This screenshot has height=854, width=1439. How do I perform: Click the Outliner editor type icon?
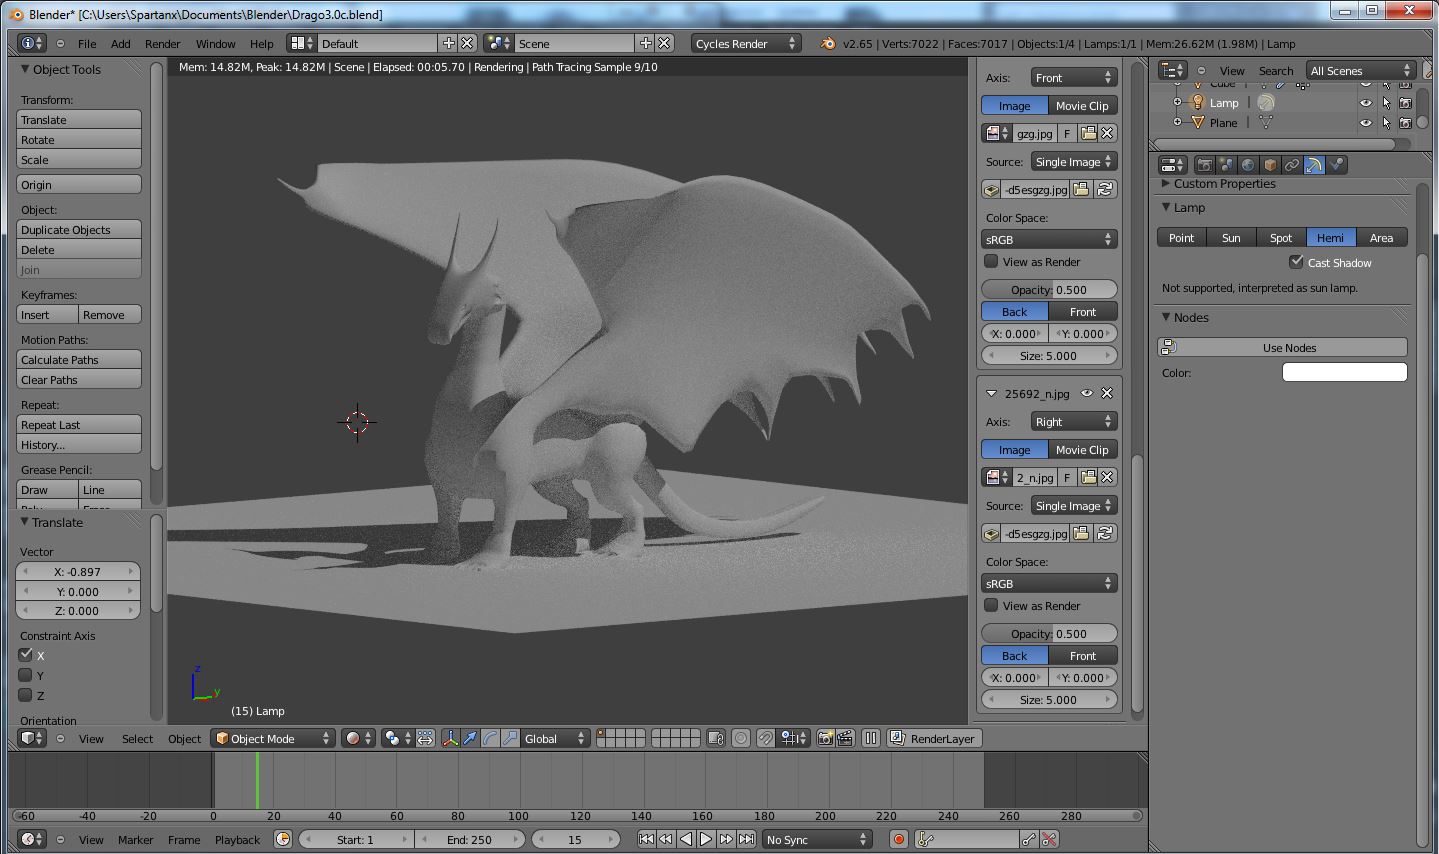(1172, 70)
